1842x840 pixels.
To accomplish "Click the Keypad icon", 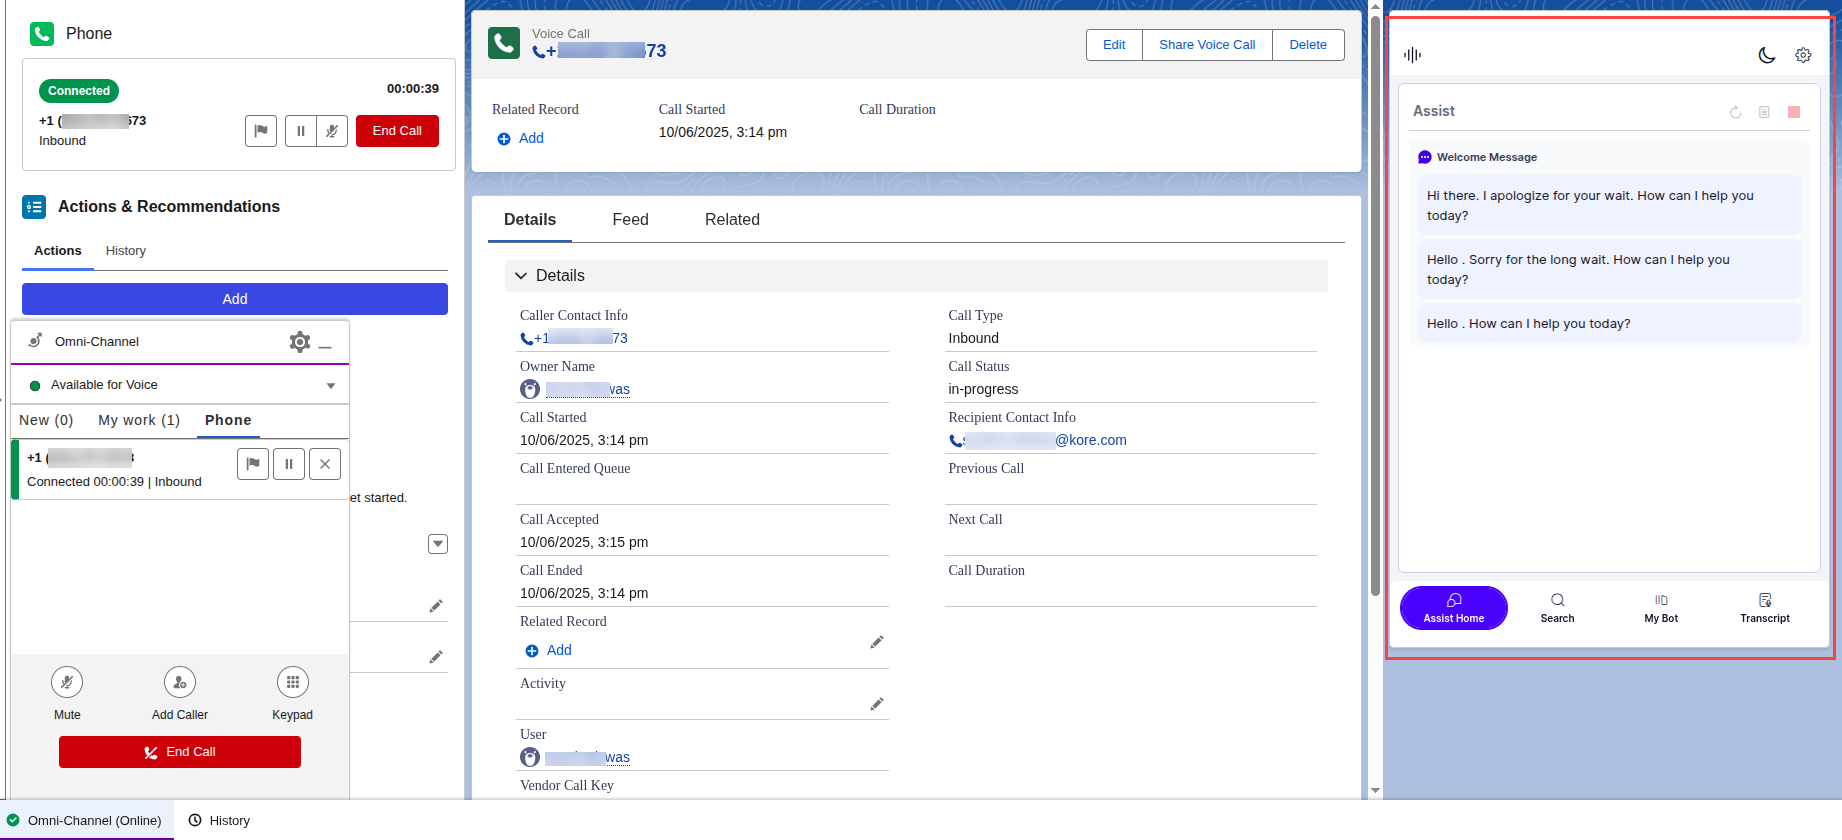I will [292, 683].
